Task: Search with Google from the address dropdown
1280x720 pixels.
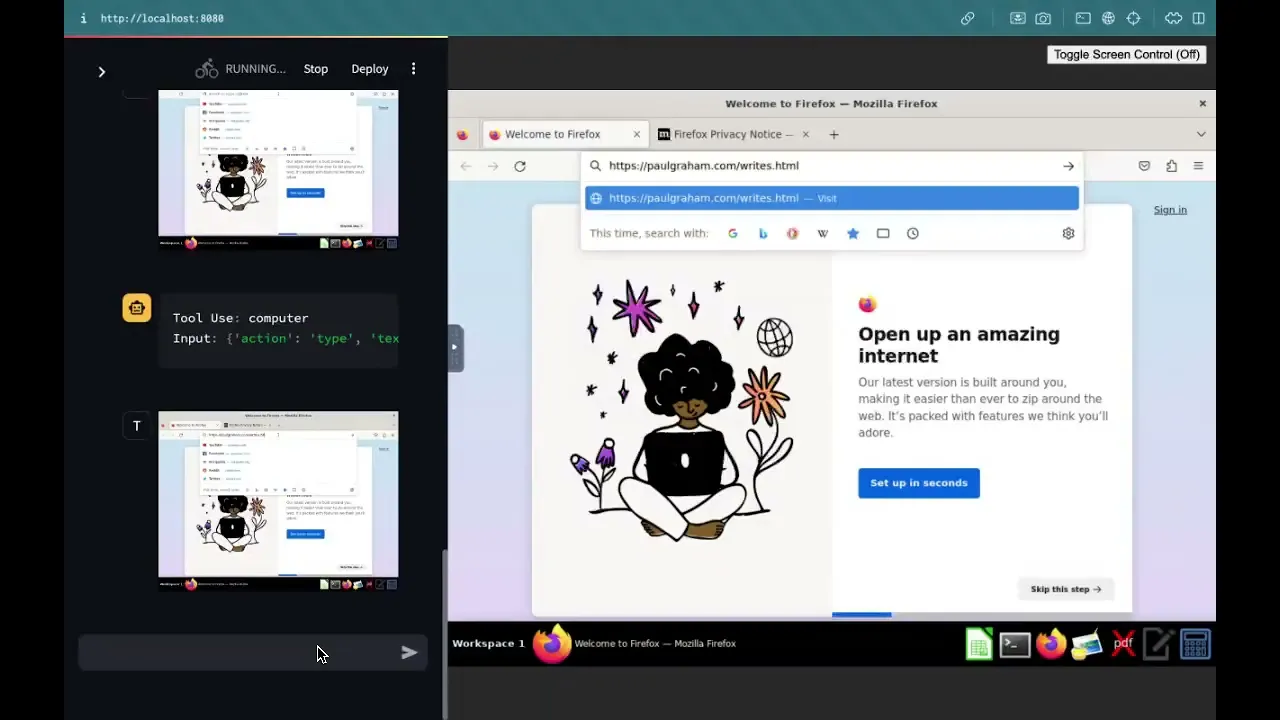Action: point(733,233)
